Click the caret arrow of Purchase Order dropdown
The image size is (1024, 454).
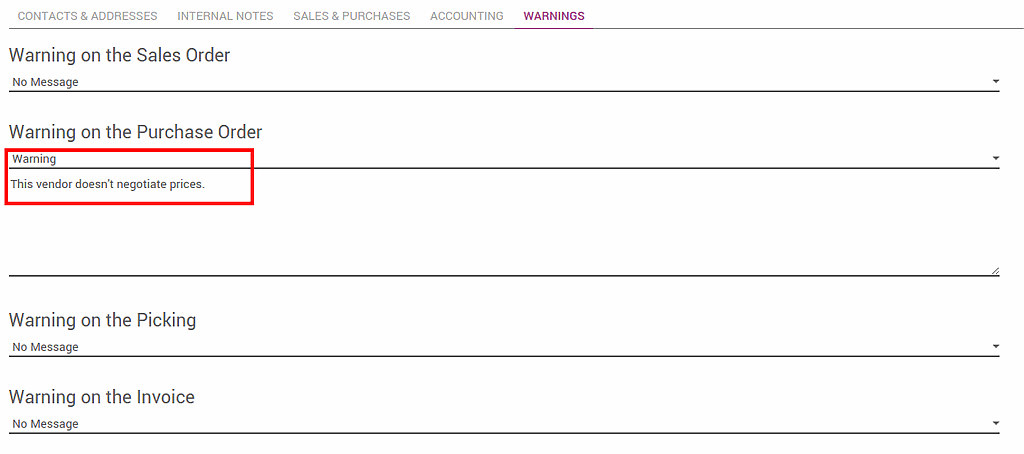(x=995, y=159)
